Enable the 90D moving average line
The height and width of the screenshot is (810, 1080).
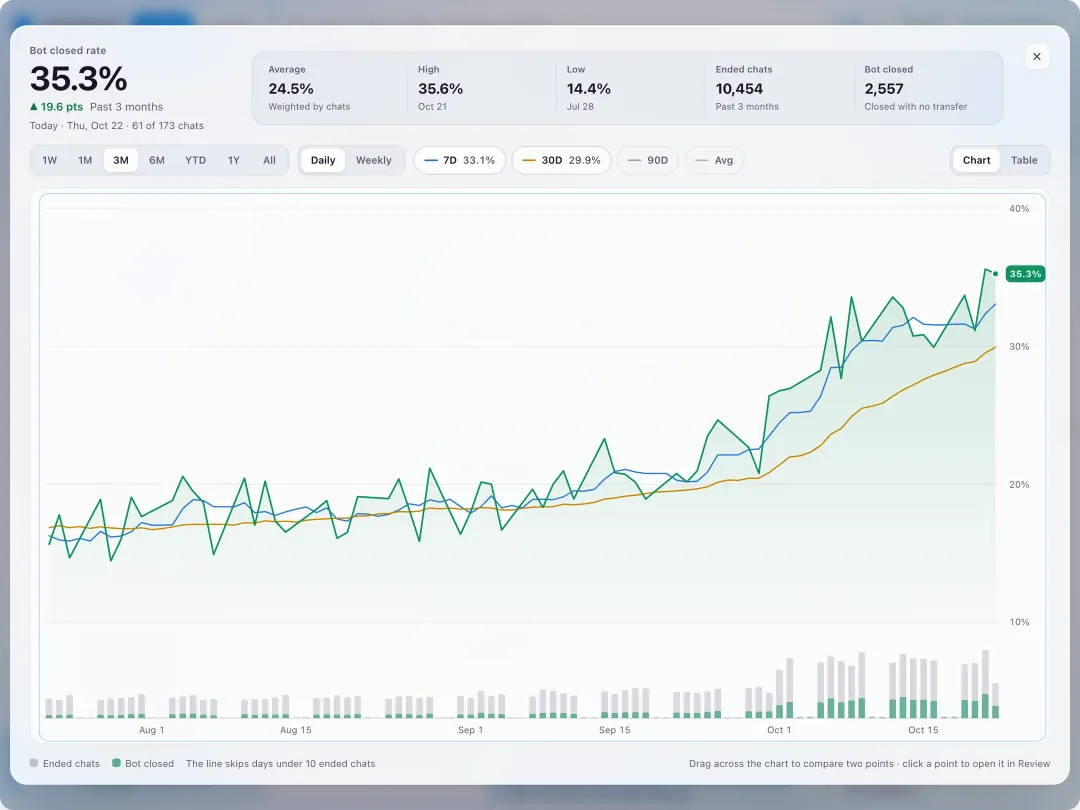click(x=648, y=160)
